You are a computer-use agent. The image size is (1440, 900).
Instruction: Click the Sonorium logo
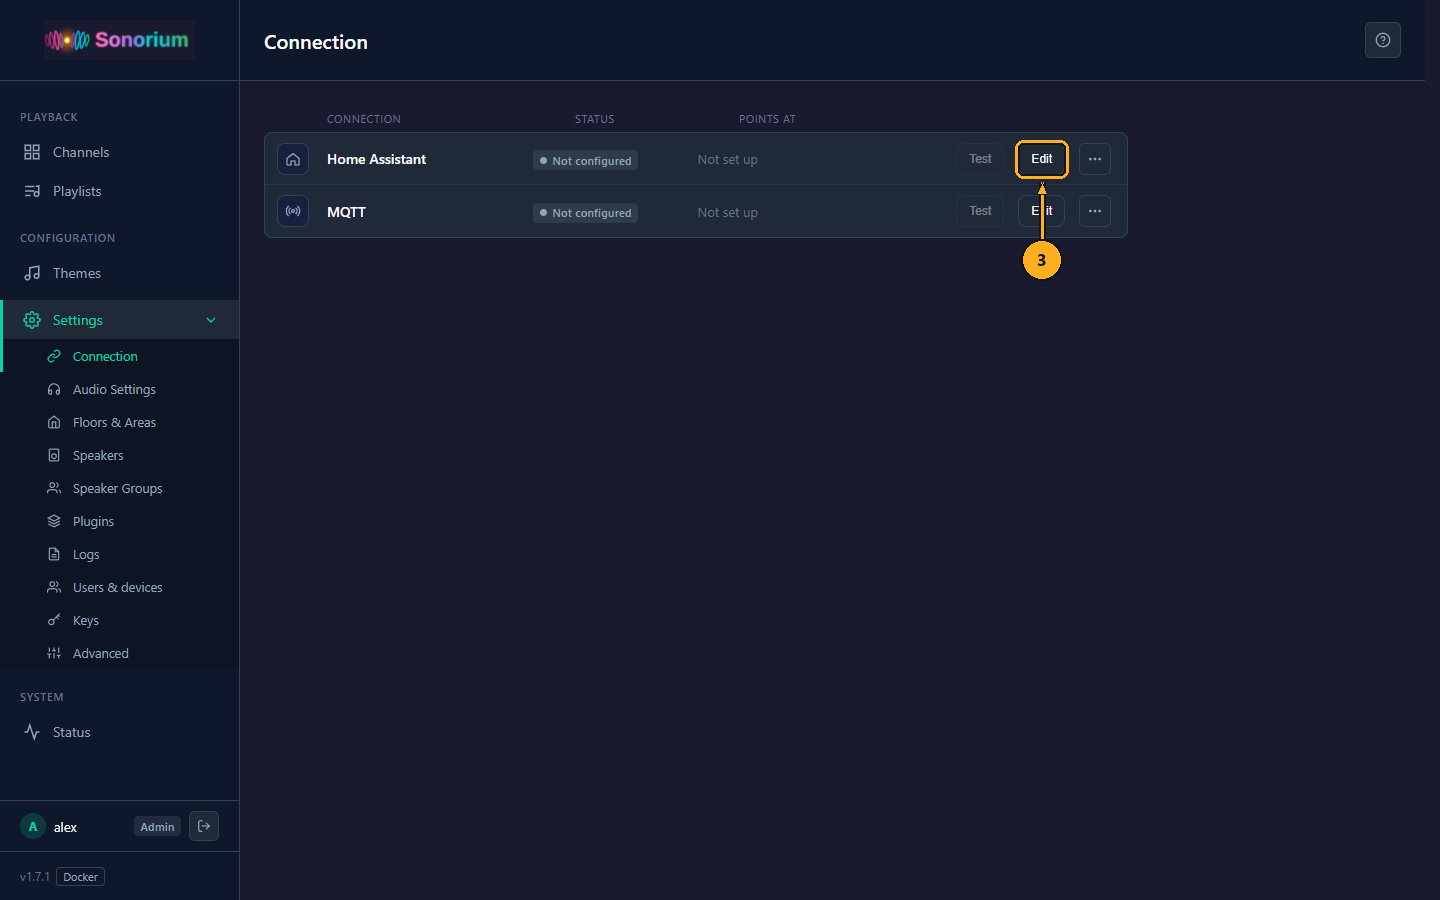[118, 40]
